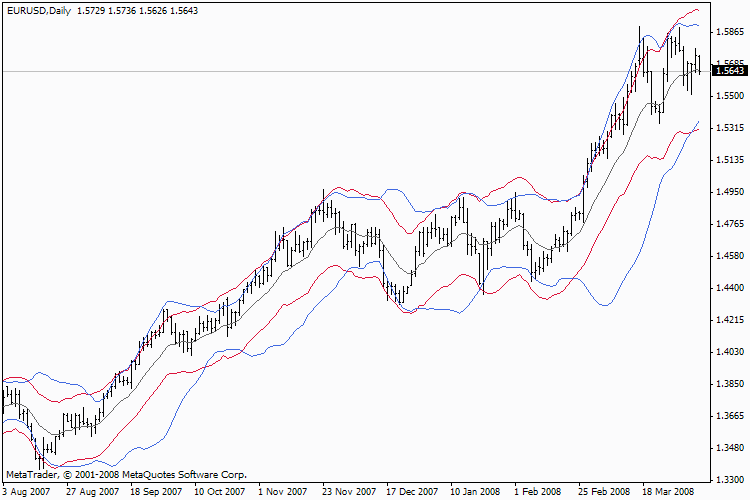The width and height of the screenshot is (750, 500).
Task: Click the 1.3300 price level label
Action: [x=730, y=479]
